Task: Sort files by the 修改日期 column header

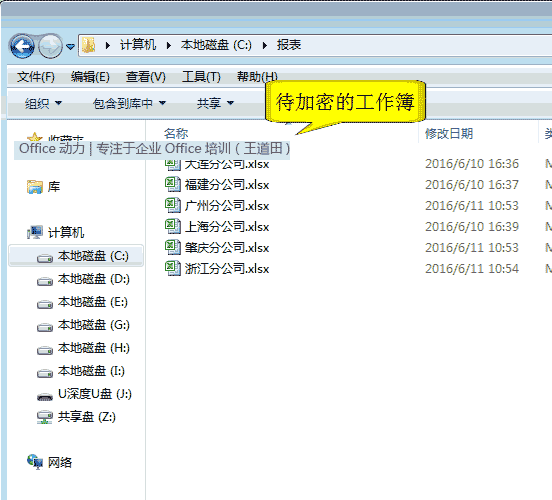Action: click(449, 133)
